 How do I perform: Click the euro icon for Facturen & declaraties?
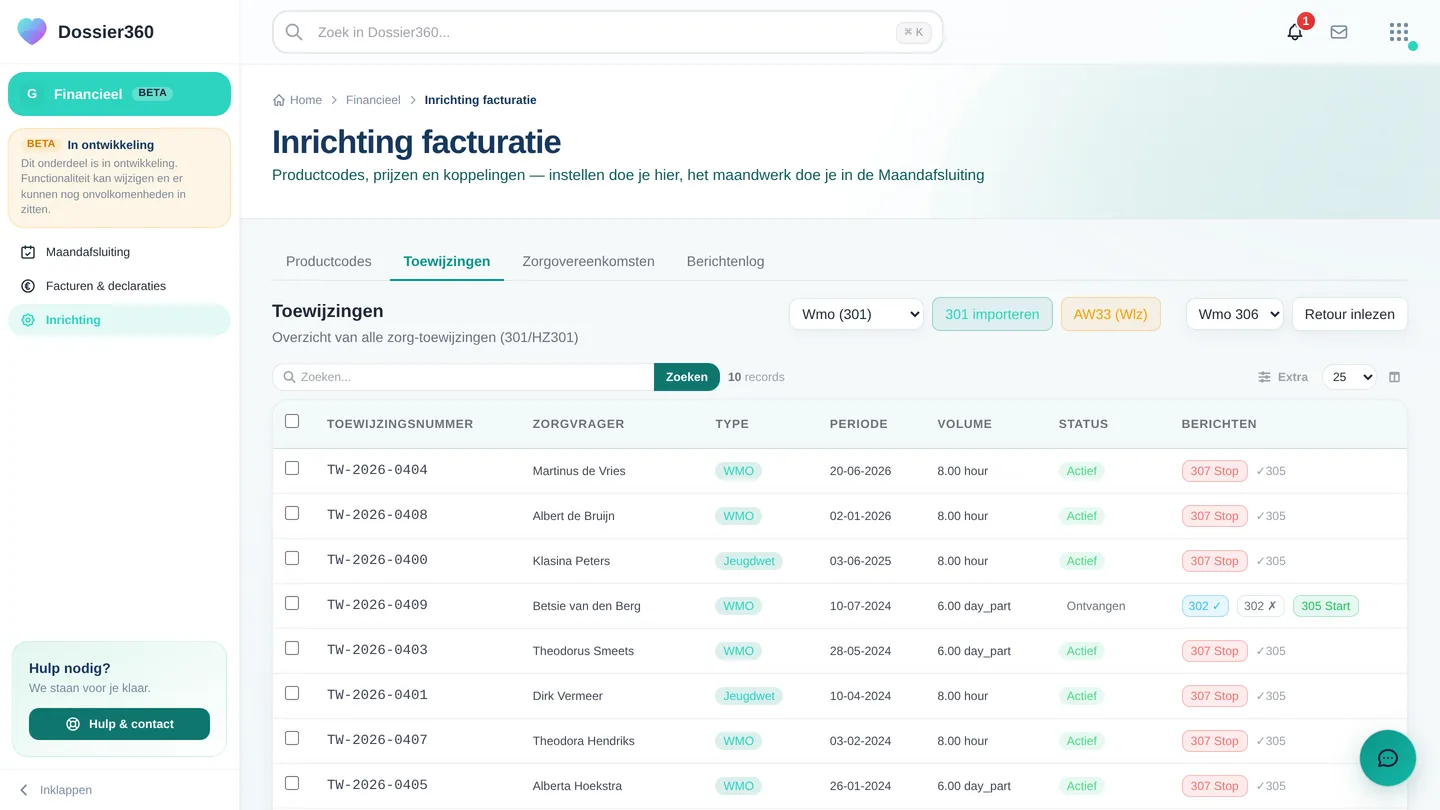28,286
